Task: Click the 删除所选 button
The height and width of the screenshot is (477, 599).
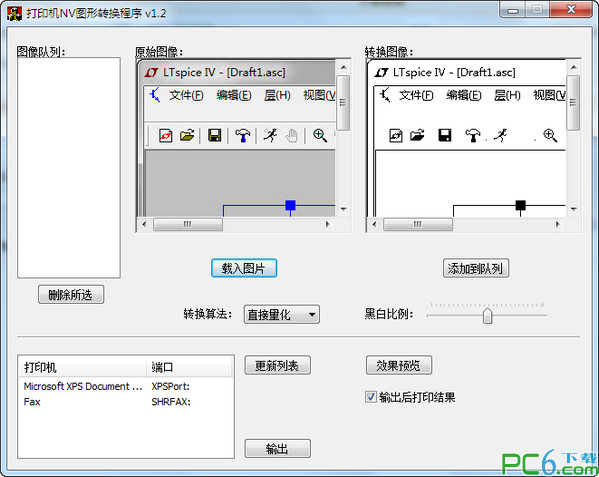Action: tap(71, 294)
